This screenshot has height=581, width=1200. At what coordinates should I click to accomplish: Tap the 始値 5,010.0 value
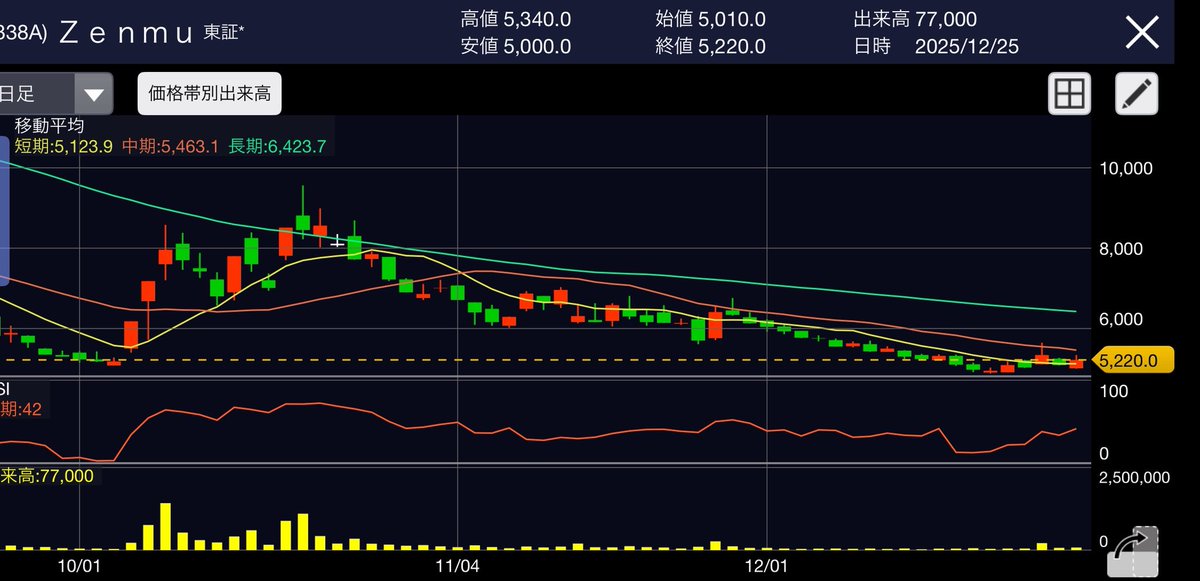711,19
